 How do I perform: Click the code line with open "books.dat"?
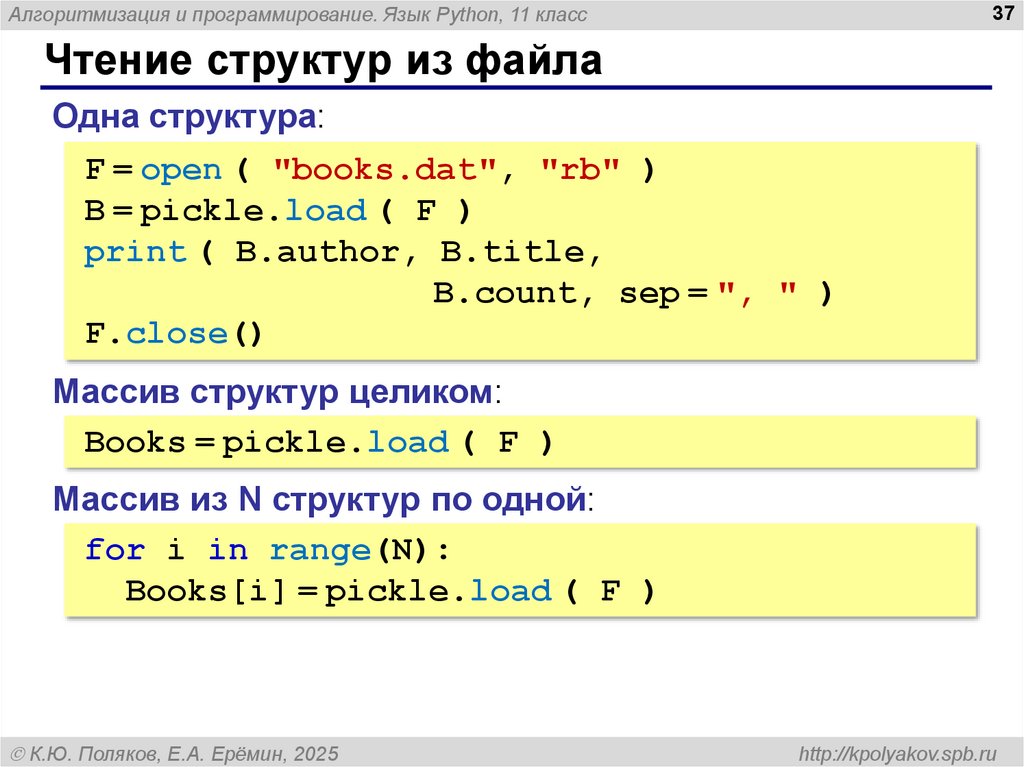click(370, 170)
